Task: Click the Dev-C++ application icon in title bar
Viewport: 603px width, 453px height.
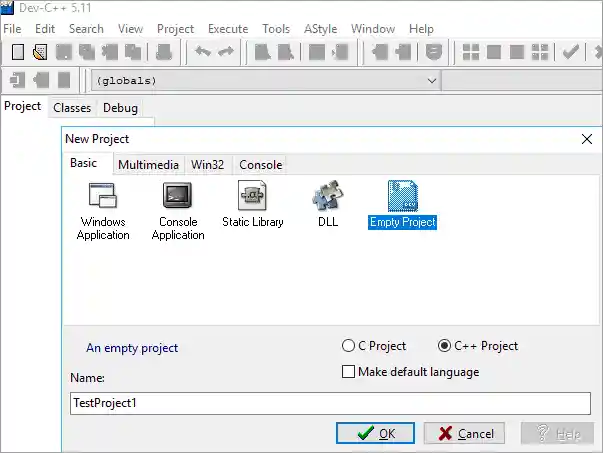Action: 7,7
